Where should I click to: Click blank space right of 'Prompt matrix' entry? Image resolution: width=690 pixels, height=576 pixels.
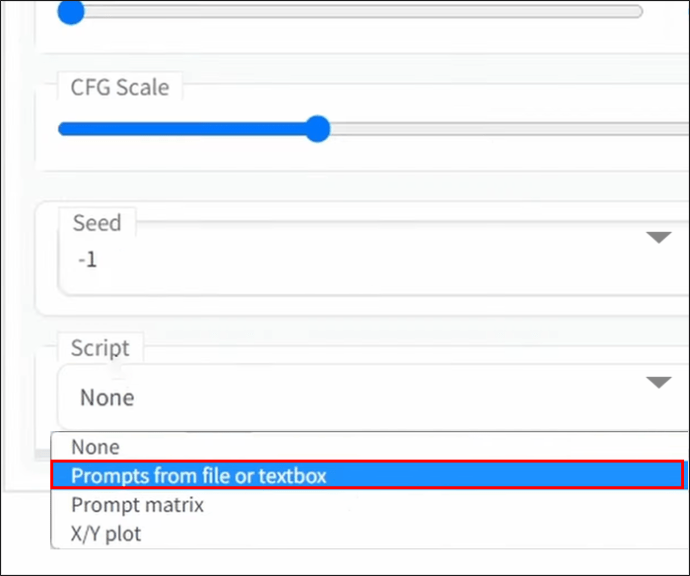pyautogui.click(x=450, y=505)
